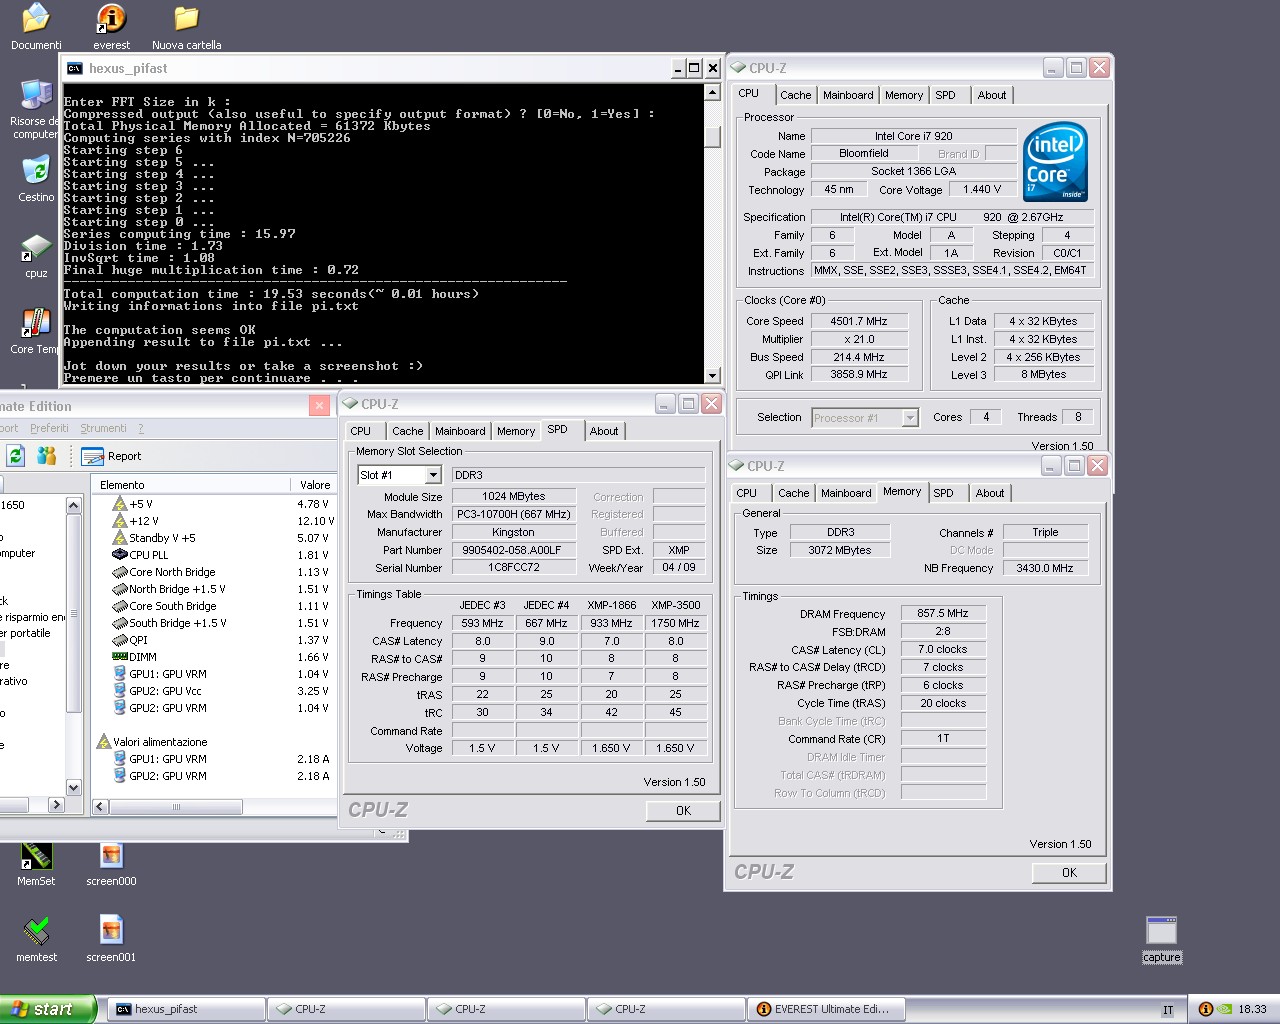Open the Nuova cartella folder icon
Image resolution: width=1280 pixels, height=1024 pixels.
(186, 26)
